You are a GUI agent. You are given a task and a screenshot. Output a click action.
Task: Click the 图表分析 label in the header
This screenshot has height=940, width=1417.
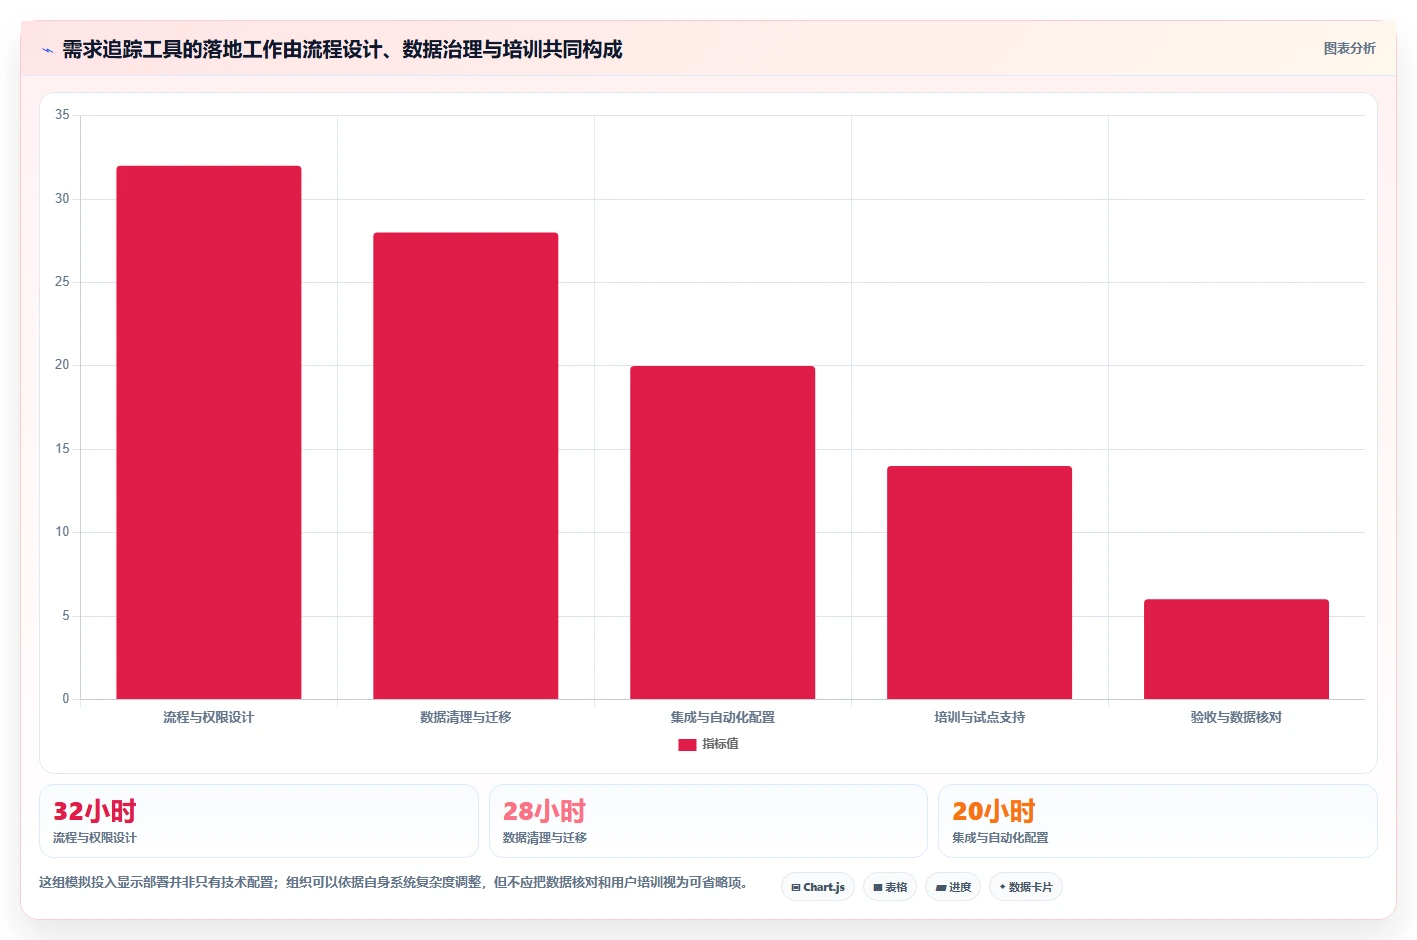click(x=1349, y=48)
